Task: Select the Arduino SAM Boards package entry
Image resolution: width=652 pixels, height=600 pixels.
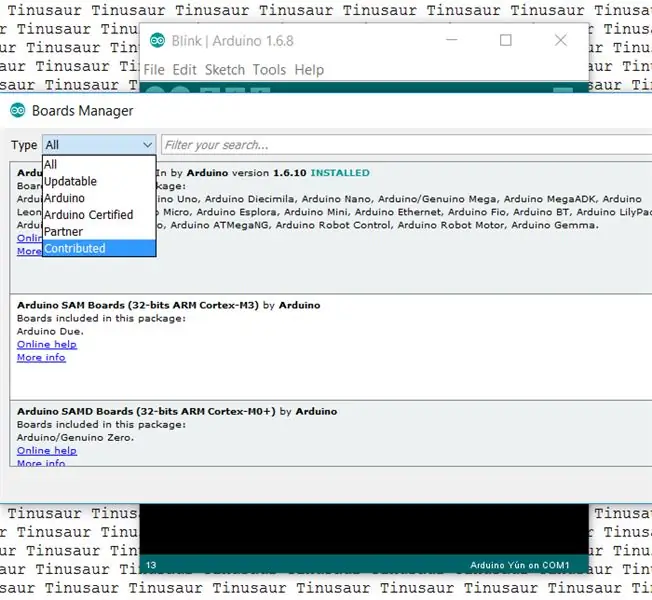Action: coord(331,347)
